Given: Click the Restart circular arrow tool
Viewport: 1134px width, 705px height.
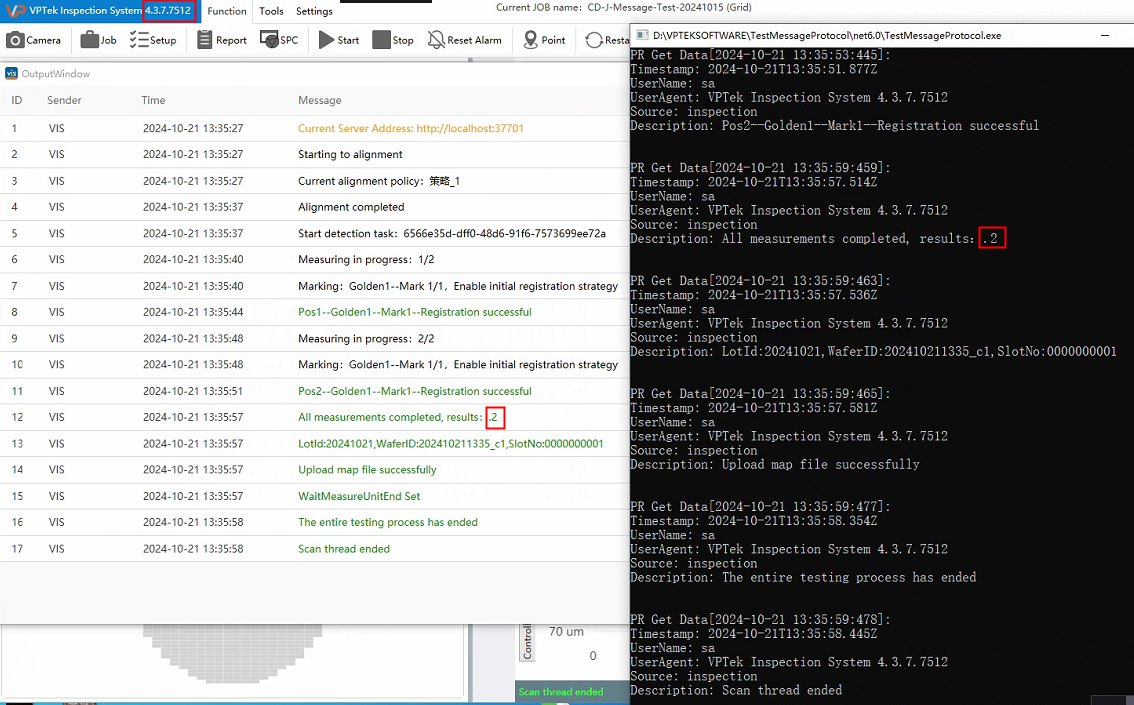Looking at the screenshot, I should pyautogui.click(x=607, y=40).
